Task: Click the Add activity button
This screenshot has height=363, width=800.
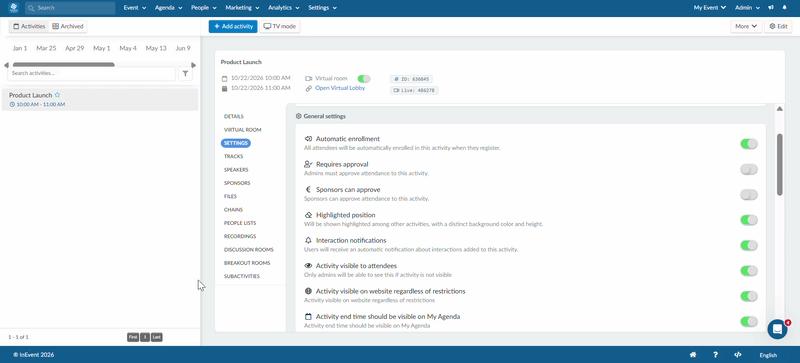Action: (x=233, y=27)
